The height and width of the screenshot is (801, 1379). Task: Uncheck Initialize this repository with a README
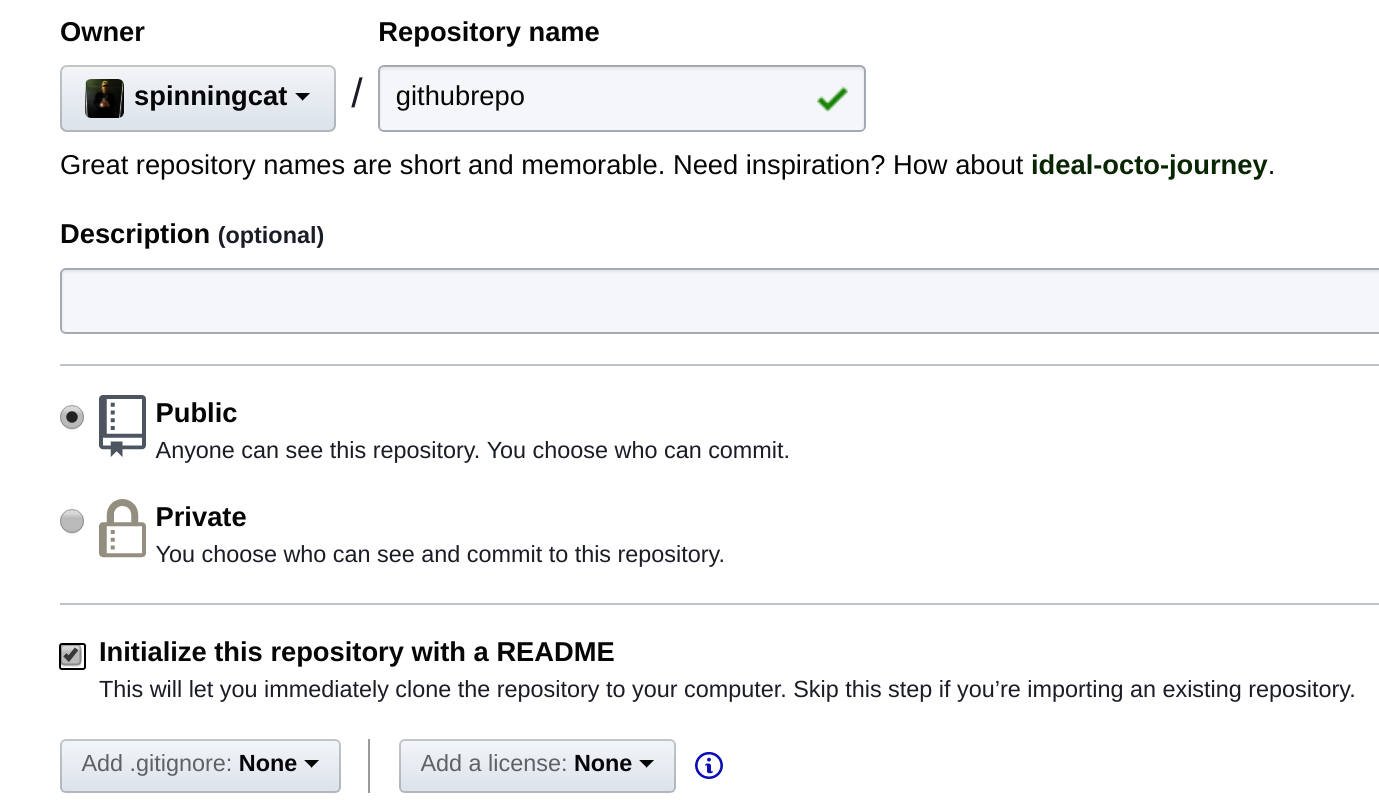(72, 655)
